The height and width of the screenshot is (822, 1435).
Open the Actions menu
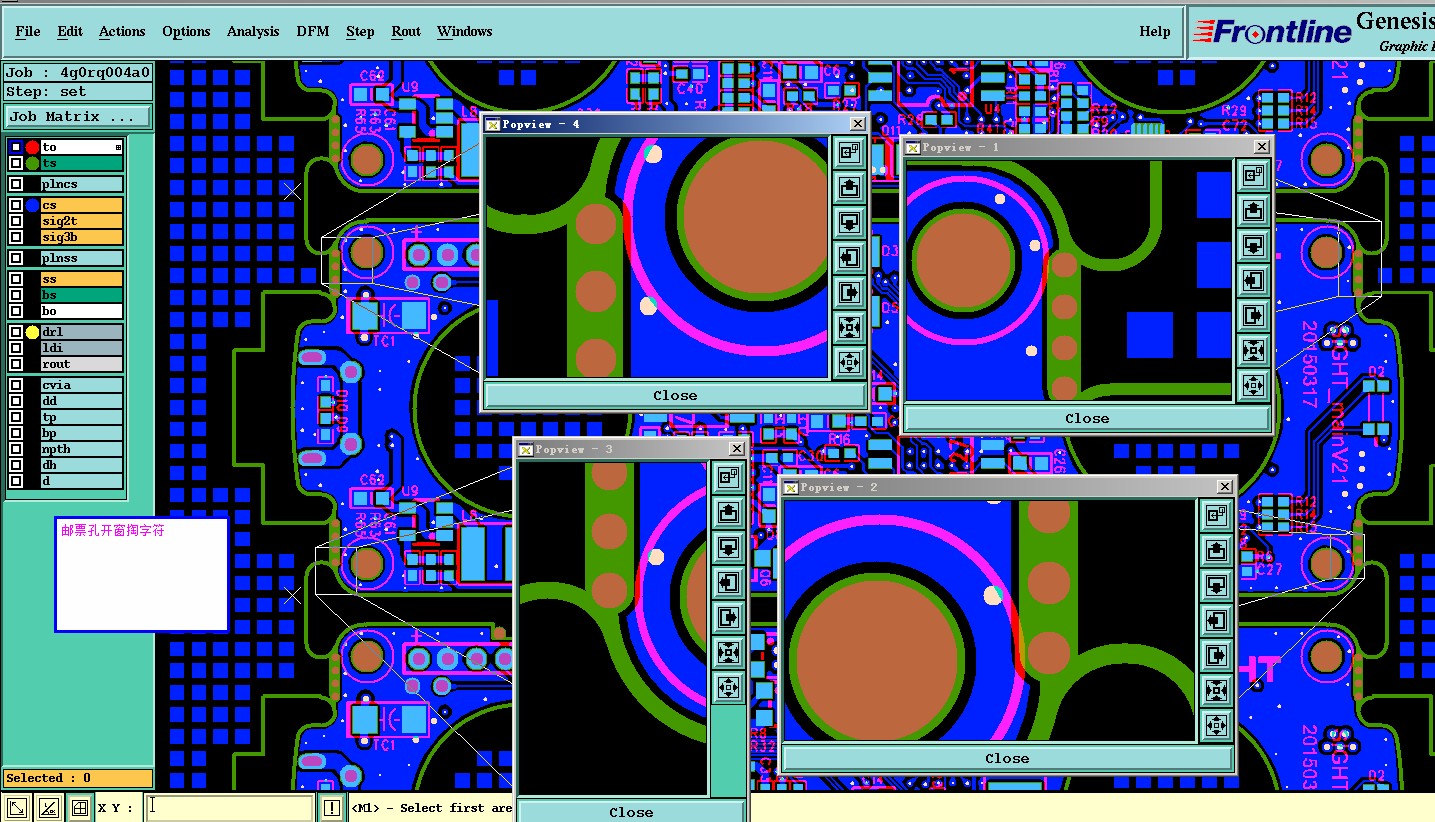click(122, 31)
